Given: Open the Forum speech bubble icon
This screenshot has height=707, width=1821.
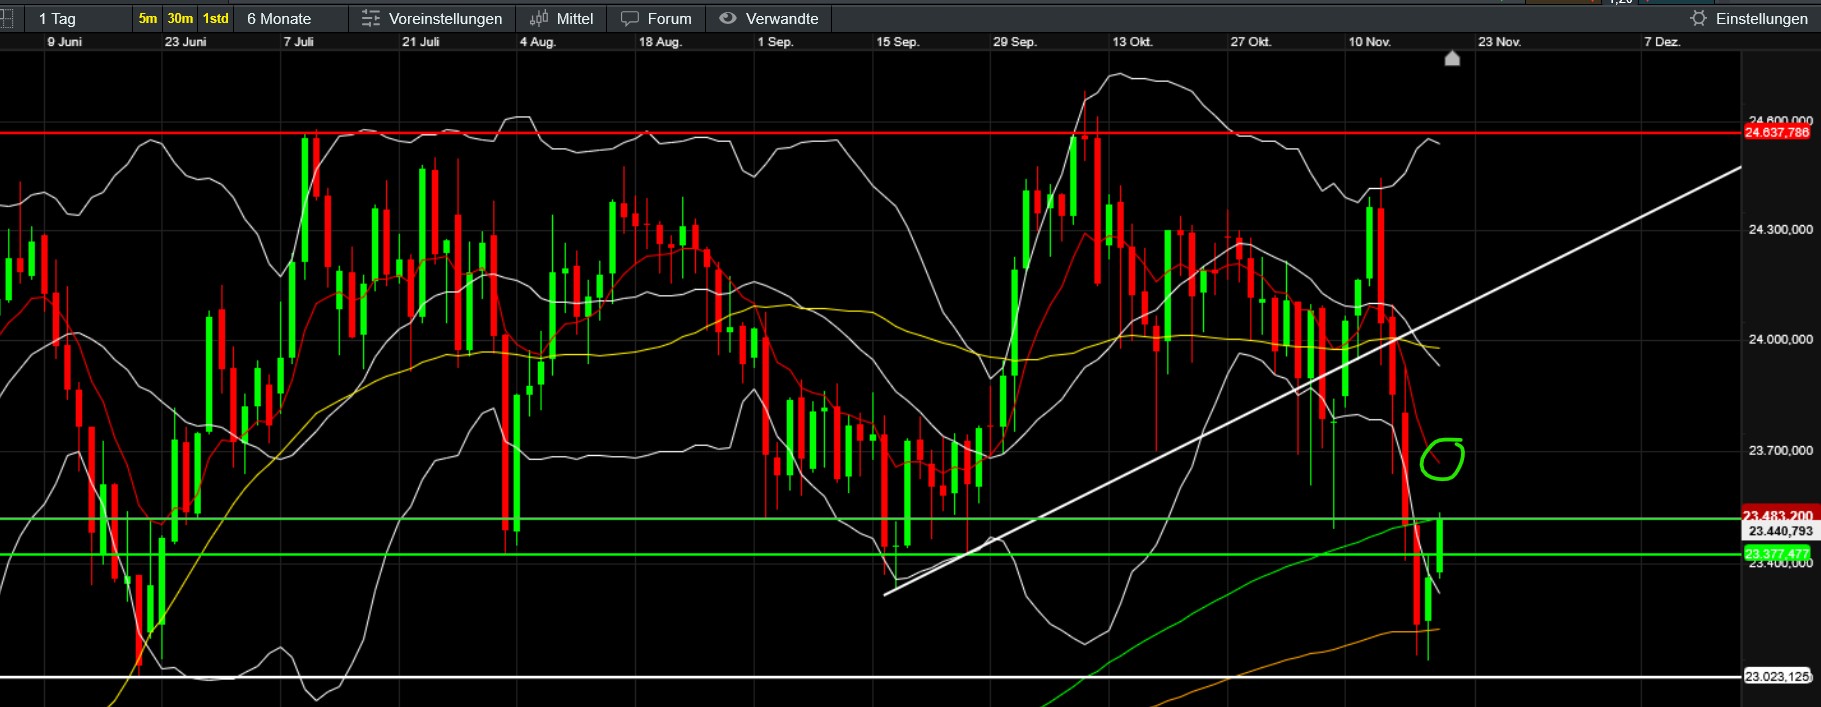Looking at the screenshot, I should click(629, 18).
